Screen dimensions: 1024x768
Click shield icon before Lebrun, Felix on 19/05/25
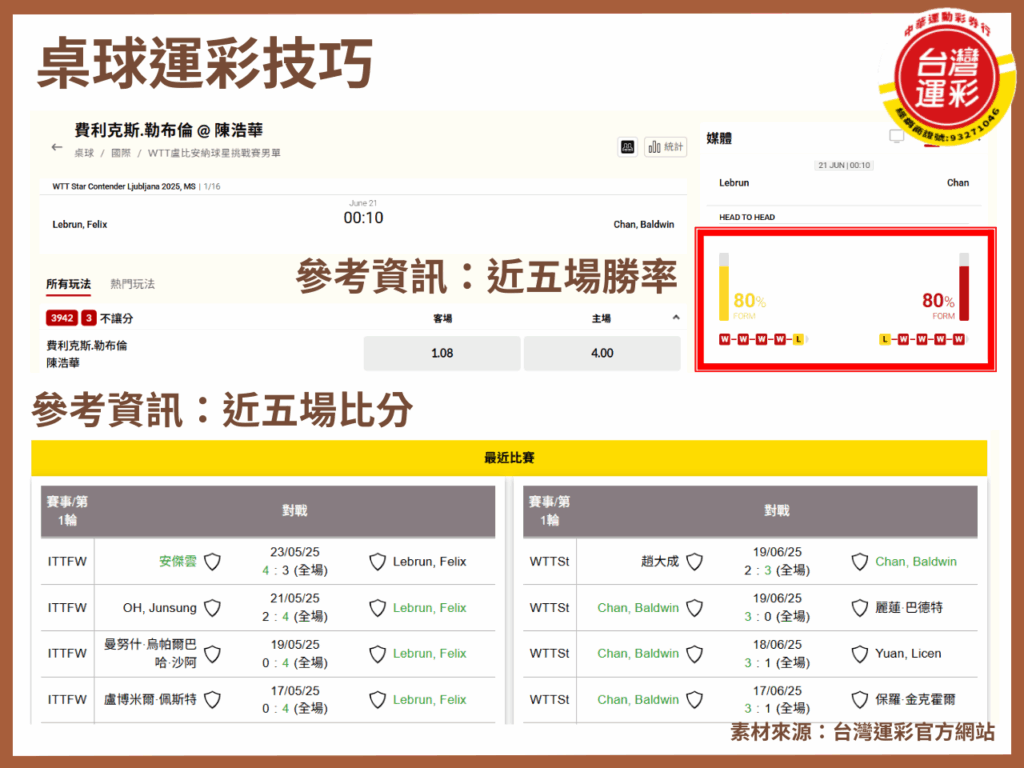pos(377,654)
